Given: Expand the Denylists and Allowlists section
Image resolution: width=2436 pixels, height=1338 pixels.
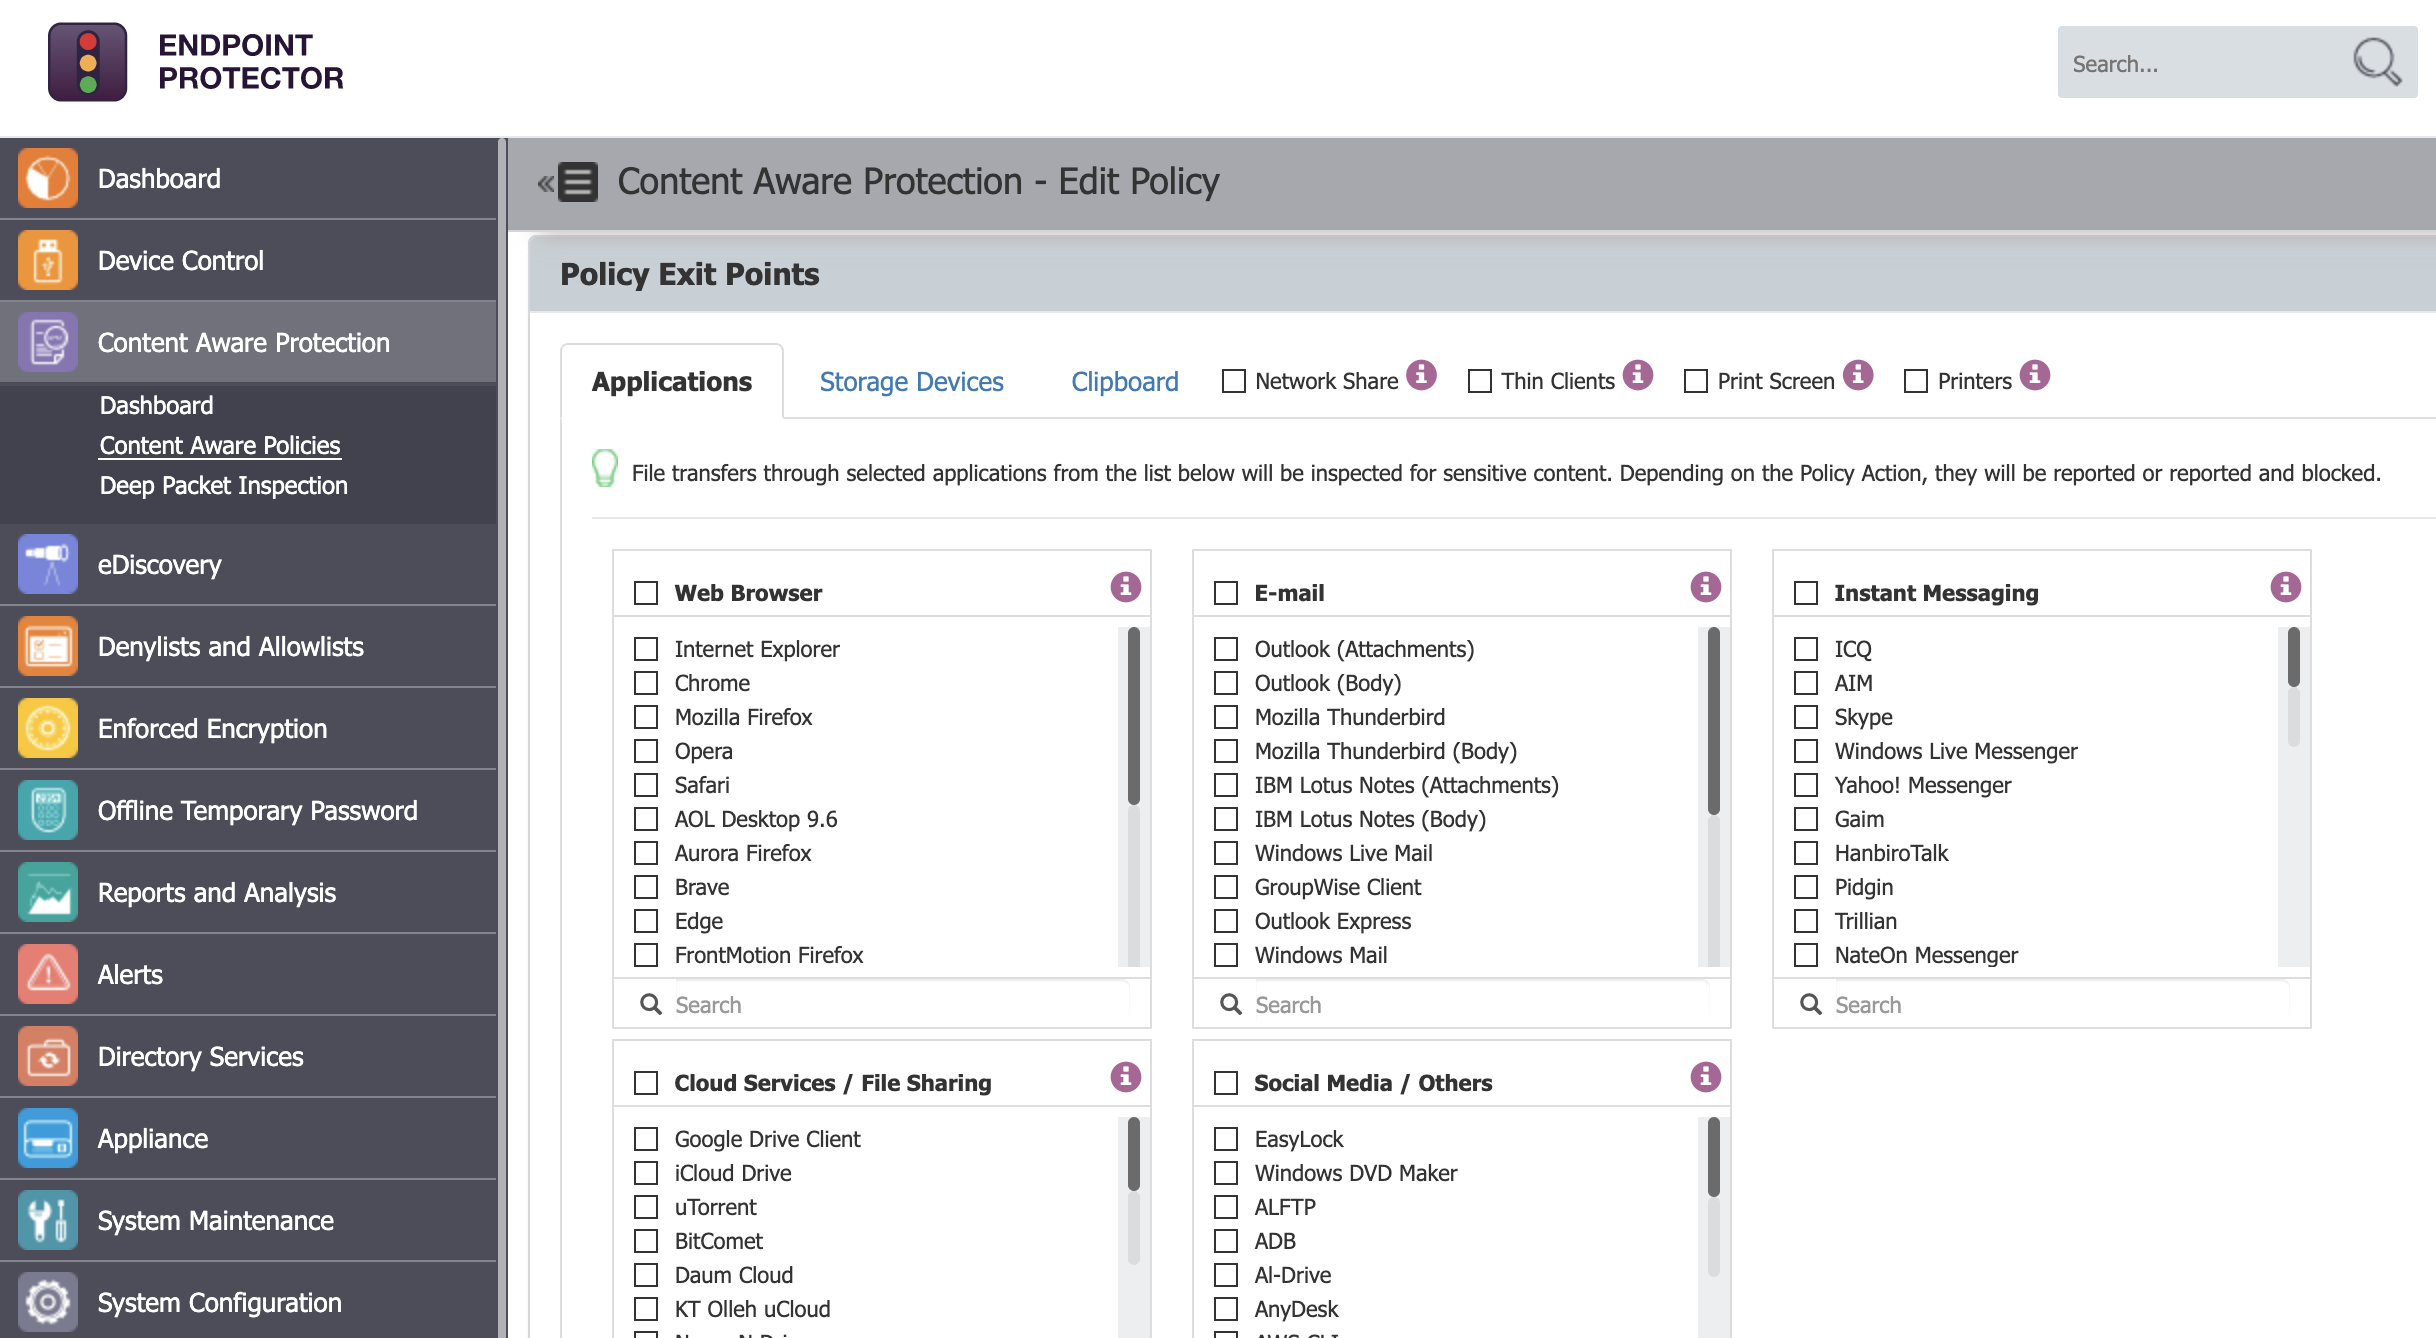Looking at the screenshot, I should (x=230, y=646).
